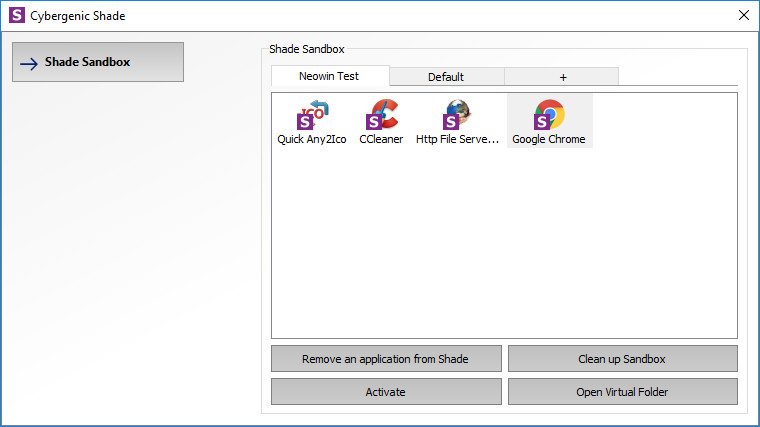The width and height of the screenshot is (760, 427).
Task: Click the "Google Chrome" text label
Action: point(548,140)
